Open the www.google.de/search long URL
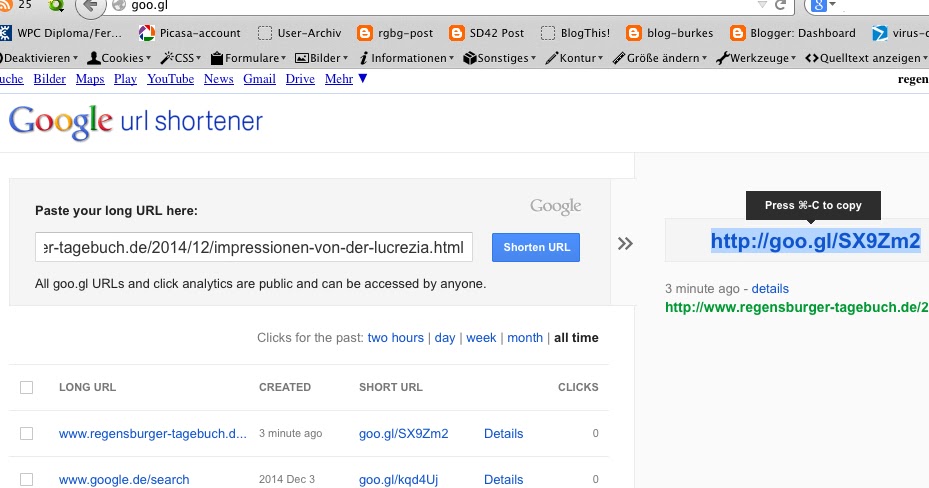929x488 pixels. pyautogui.click(x=124, y=480)
